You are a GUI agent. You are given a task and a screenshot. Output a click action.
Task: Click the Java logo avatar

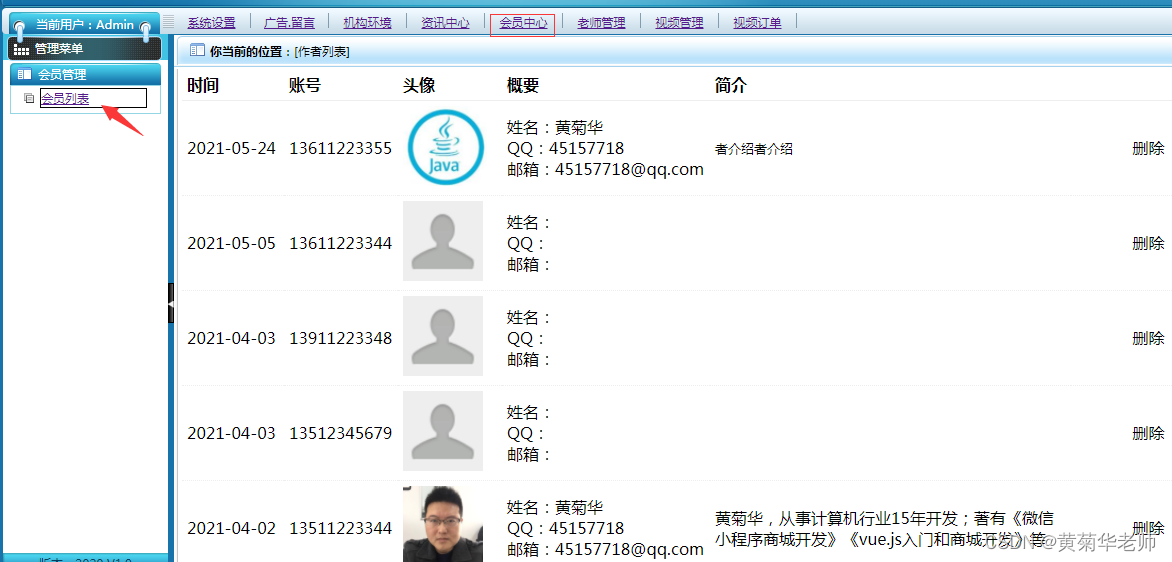445,147
